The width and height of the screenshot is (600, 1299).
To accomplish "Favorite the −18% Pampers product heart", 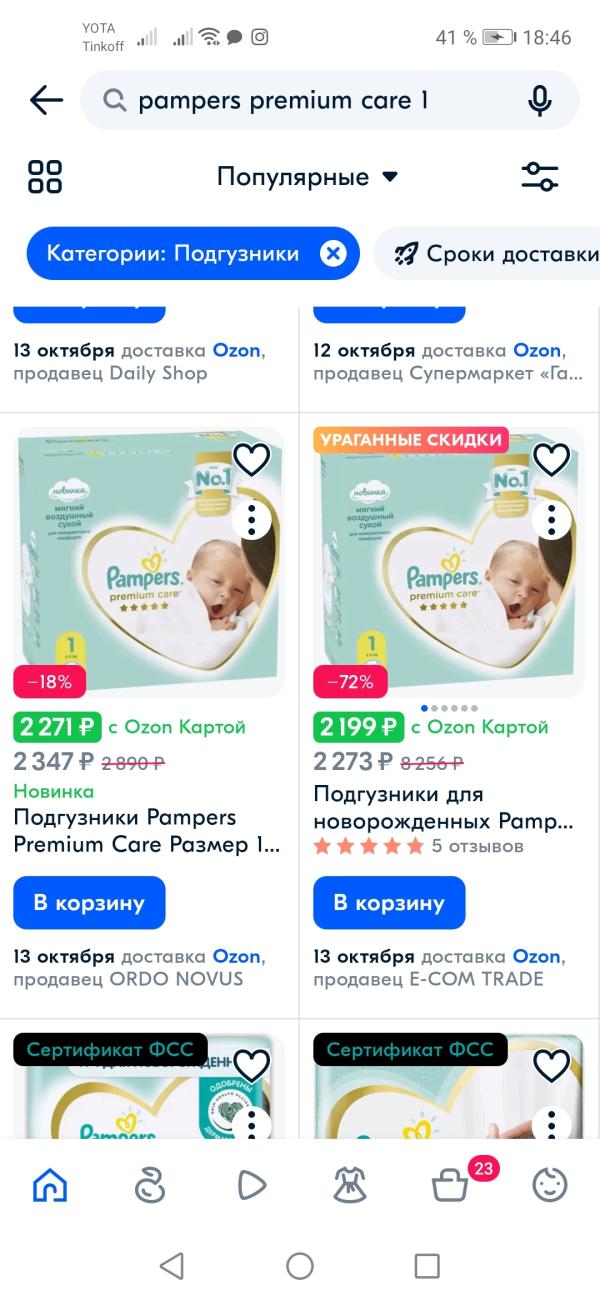I will click(x=252, y=459).
